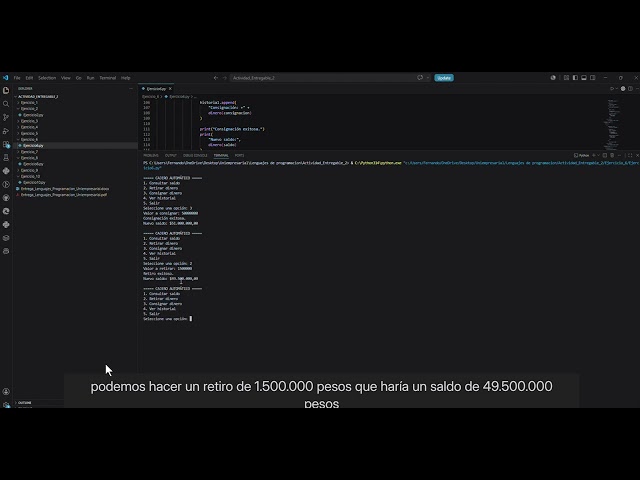Open the Testing flask view
This screenshot has height=480, width=640.
coord(6,158)
